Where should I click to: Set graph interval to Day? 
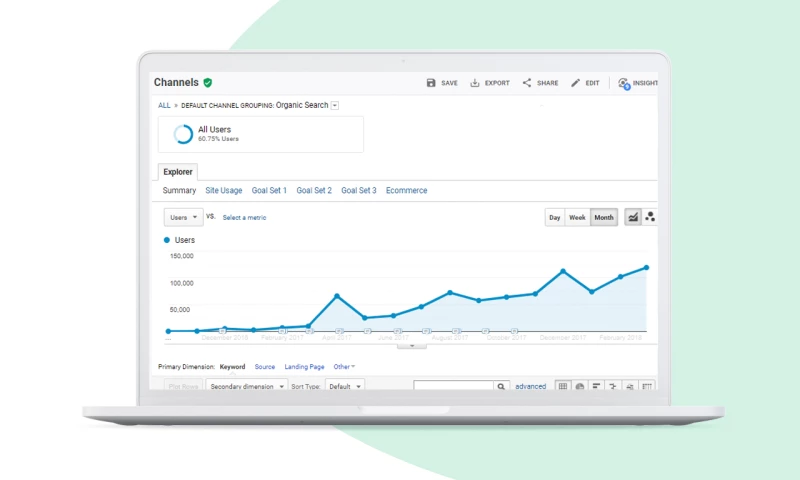coord(554,217)
